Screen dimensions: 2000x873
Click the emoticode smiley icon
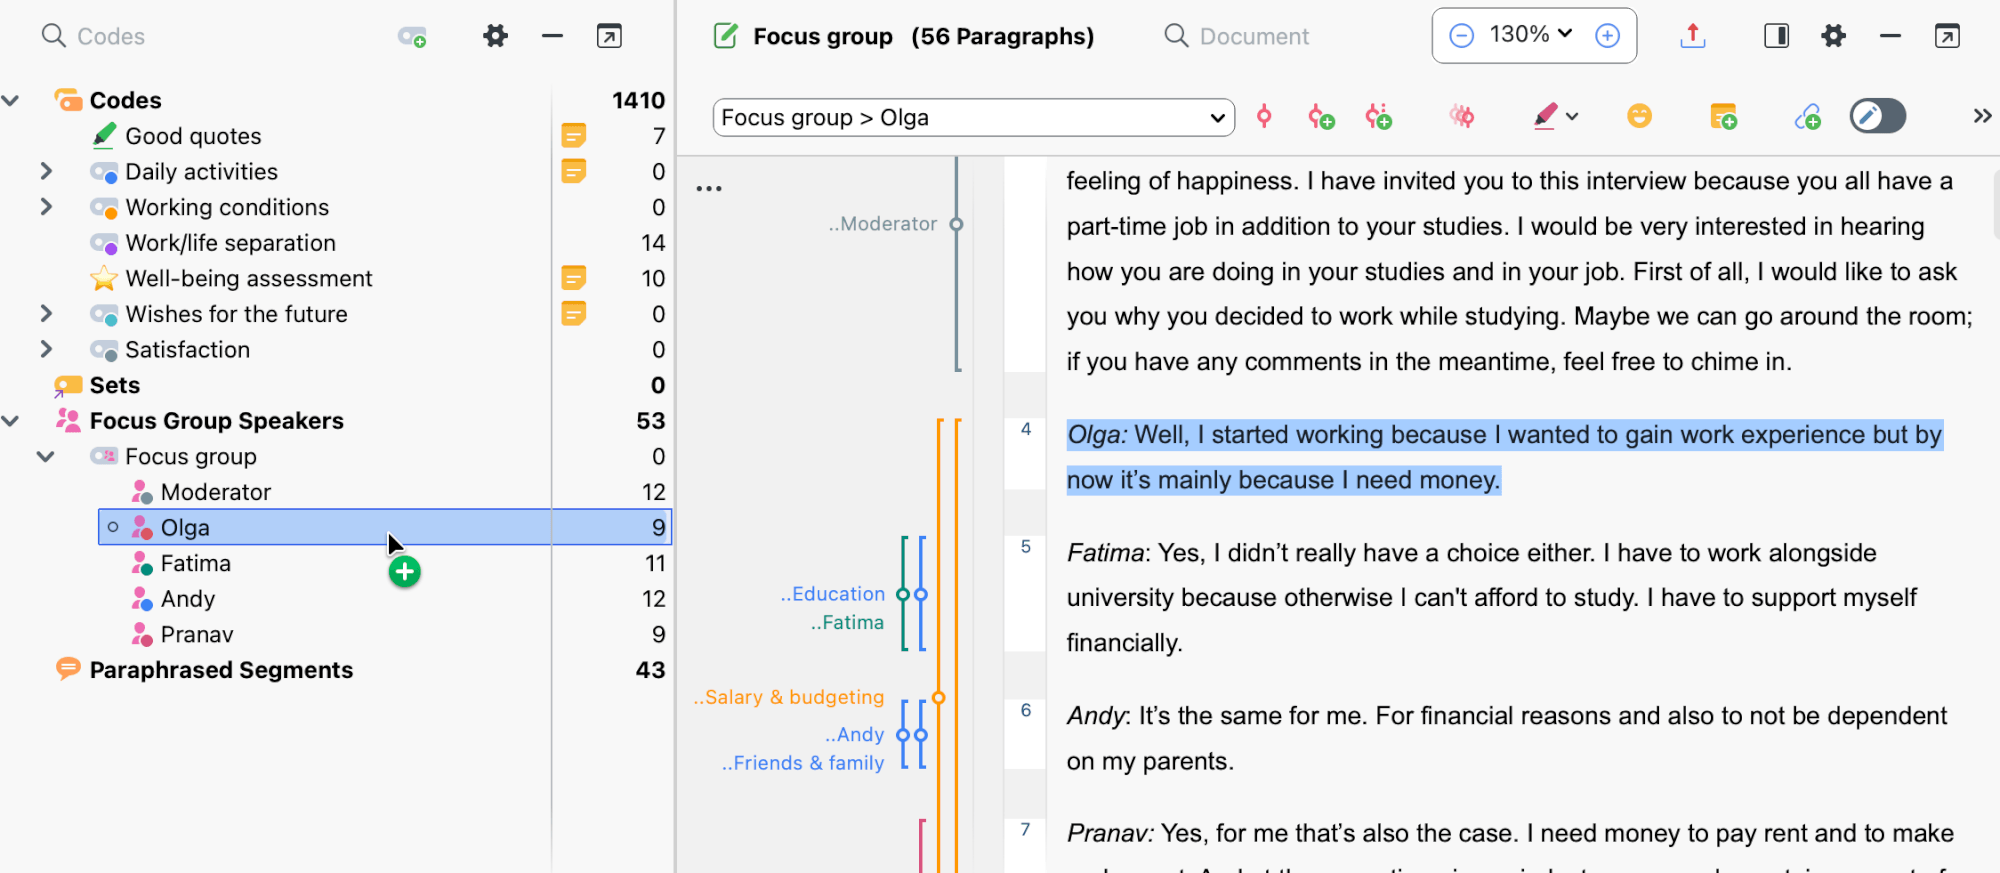pyautogui.click(x=1639, y=117)
